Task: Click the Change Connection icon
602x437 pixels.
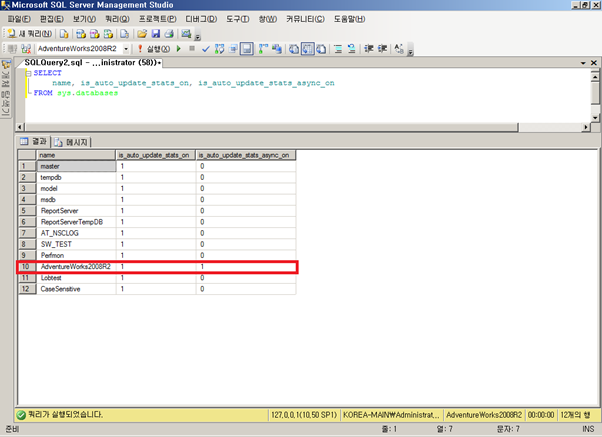Action: coord(26,49)
